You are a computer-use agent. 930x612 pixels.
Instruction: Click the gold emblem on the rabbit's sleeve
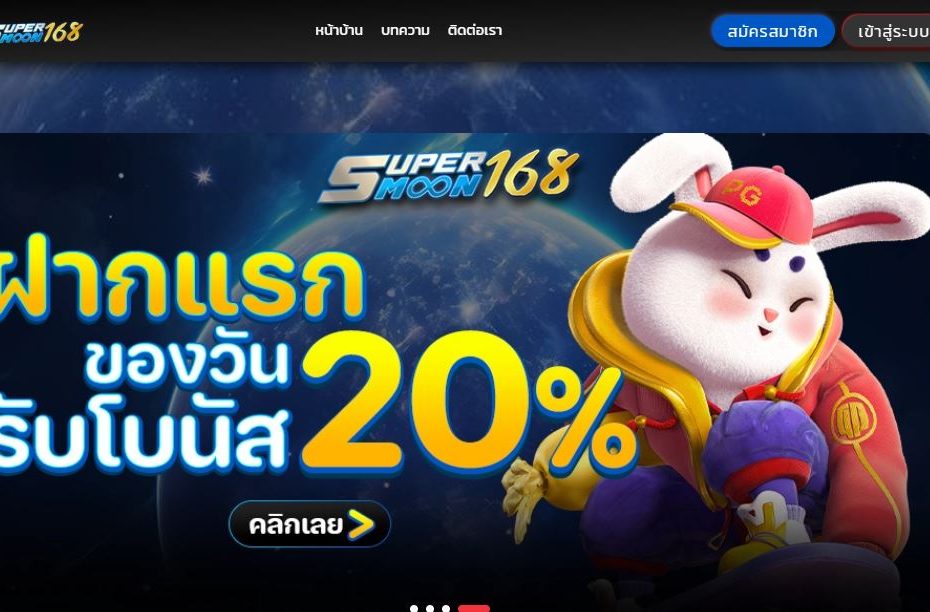[852, 413]
